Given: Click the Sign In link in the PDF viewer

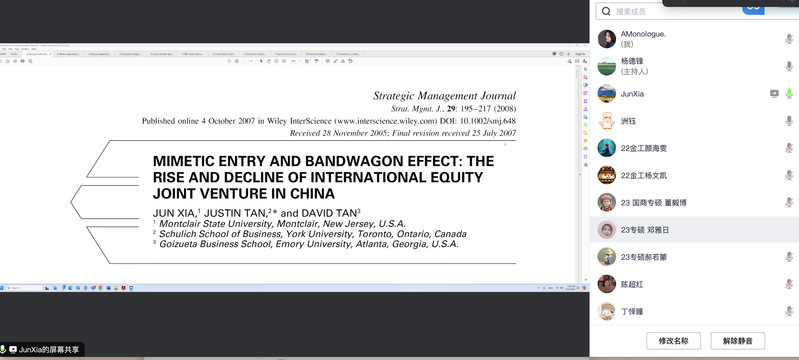Looking at the screenshot, I should tap(580, 54).
